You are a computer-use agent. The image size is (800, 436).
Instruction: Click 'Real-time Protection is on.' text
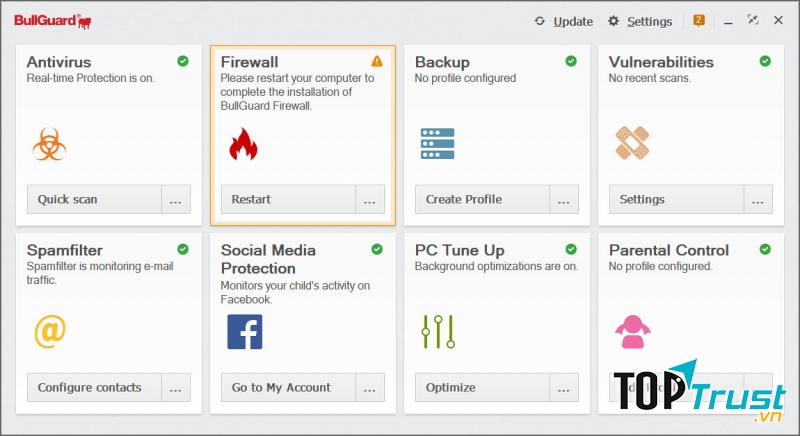(90, 78)
